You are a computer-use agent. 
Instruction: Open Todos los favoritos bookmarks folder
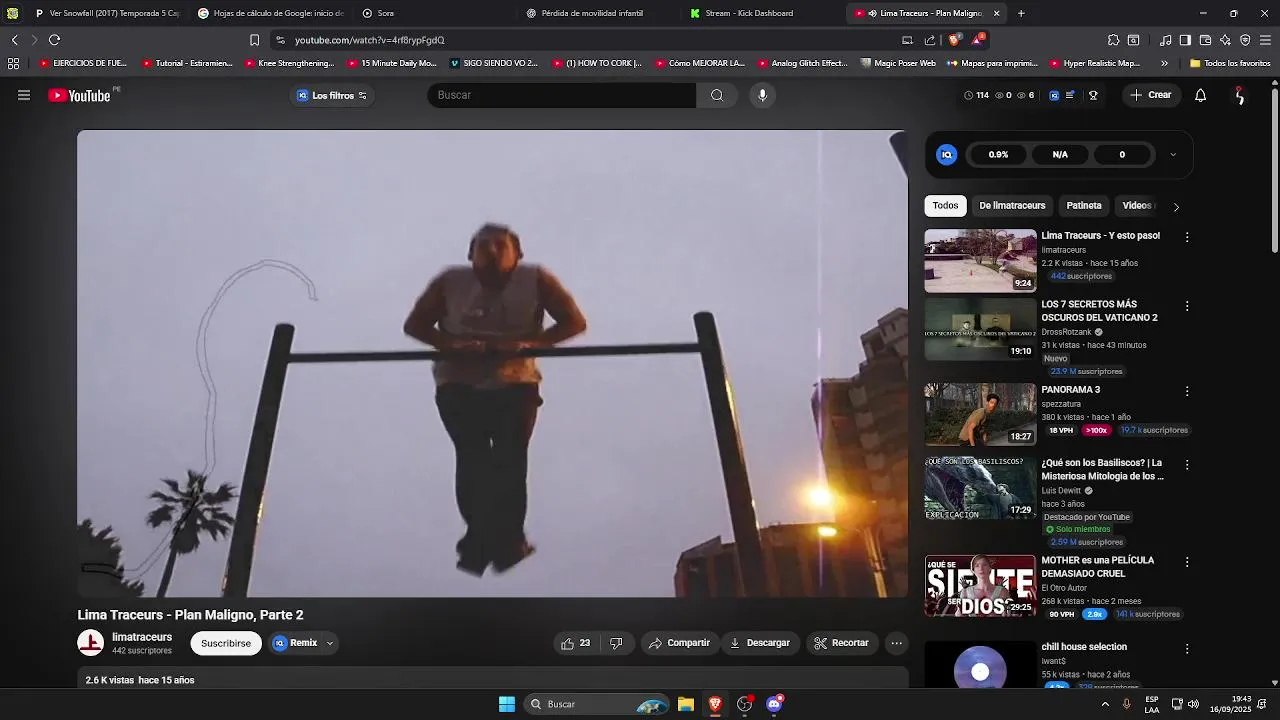tap(1229, 63)
